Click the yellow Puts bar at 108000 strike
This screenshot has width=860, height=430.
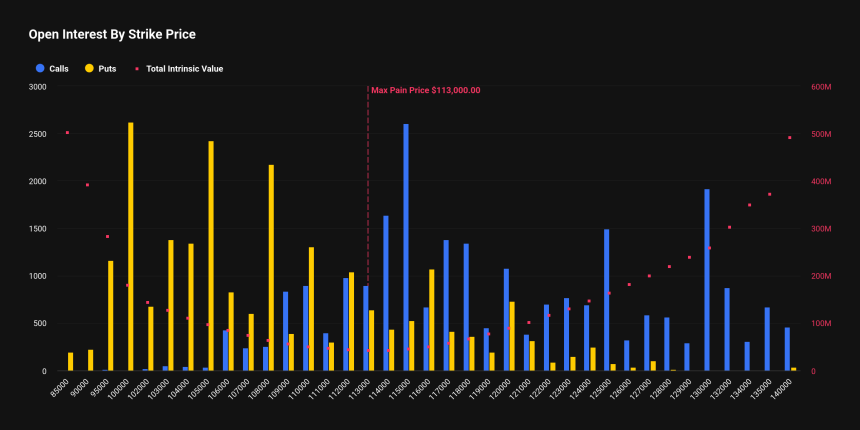(x=271, y=270)
